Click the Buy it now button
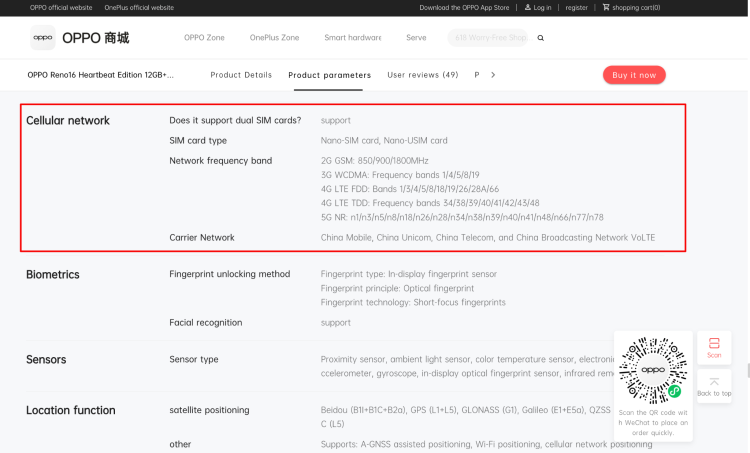The height and width of the screenshot is (453, 750). point(634,75)
